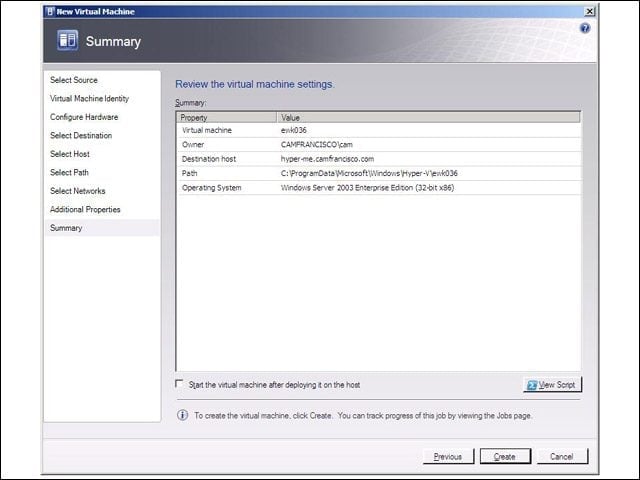This screenshot has height=480, width=640.
Task: Click the value ewk036
Action: 293,130
